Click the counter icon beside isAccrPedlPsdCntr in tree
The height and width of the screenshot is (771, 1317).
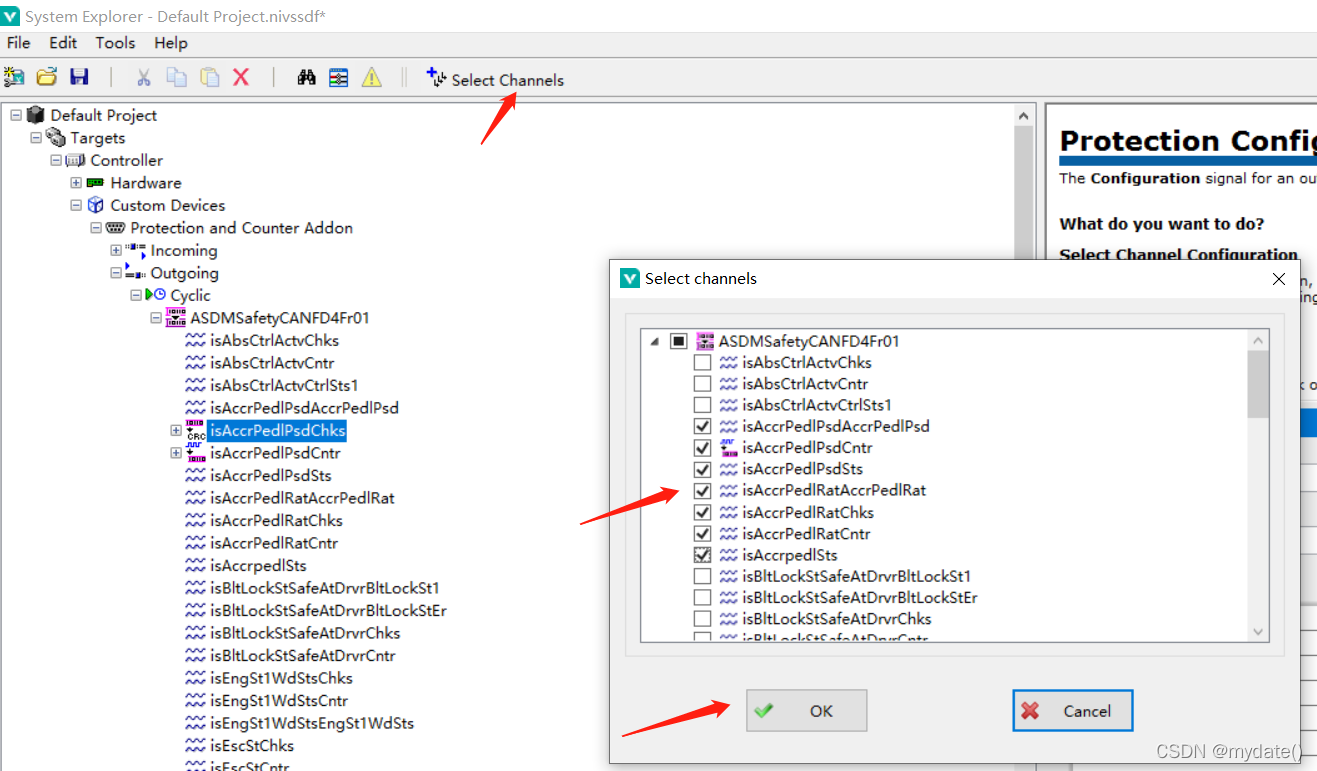click(196, 453)
